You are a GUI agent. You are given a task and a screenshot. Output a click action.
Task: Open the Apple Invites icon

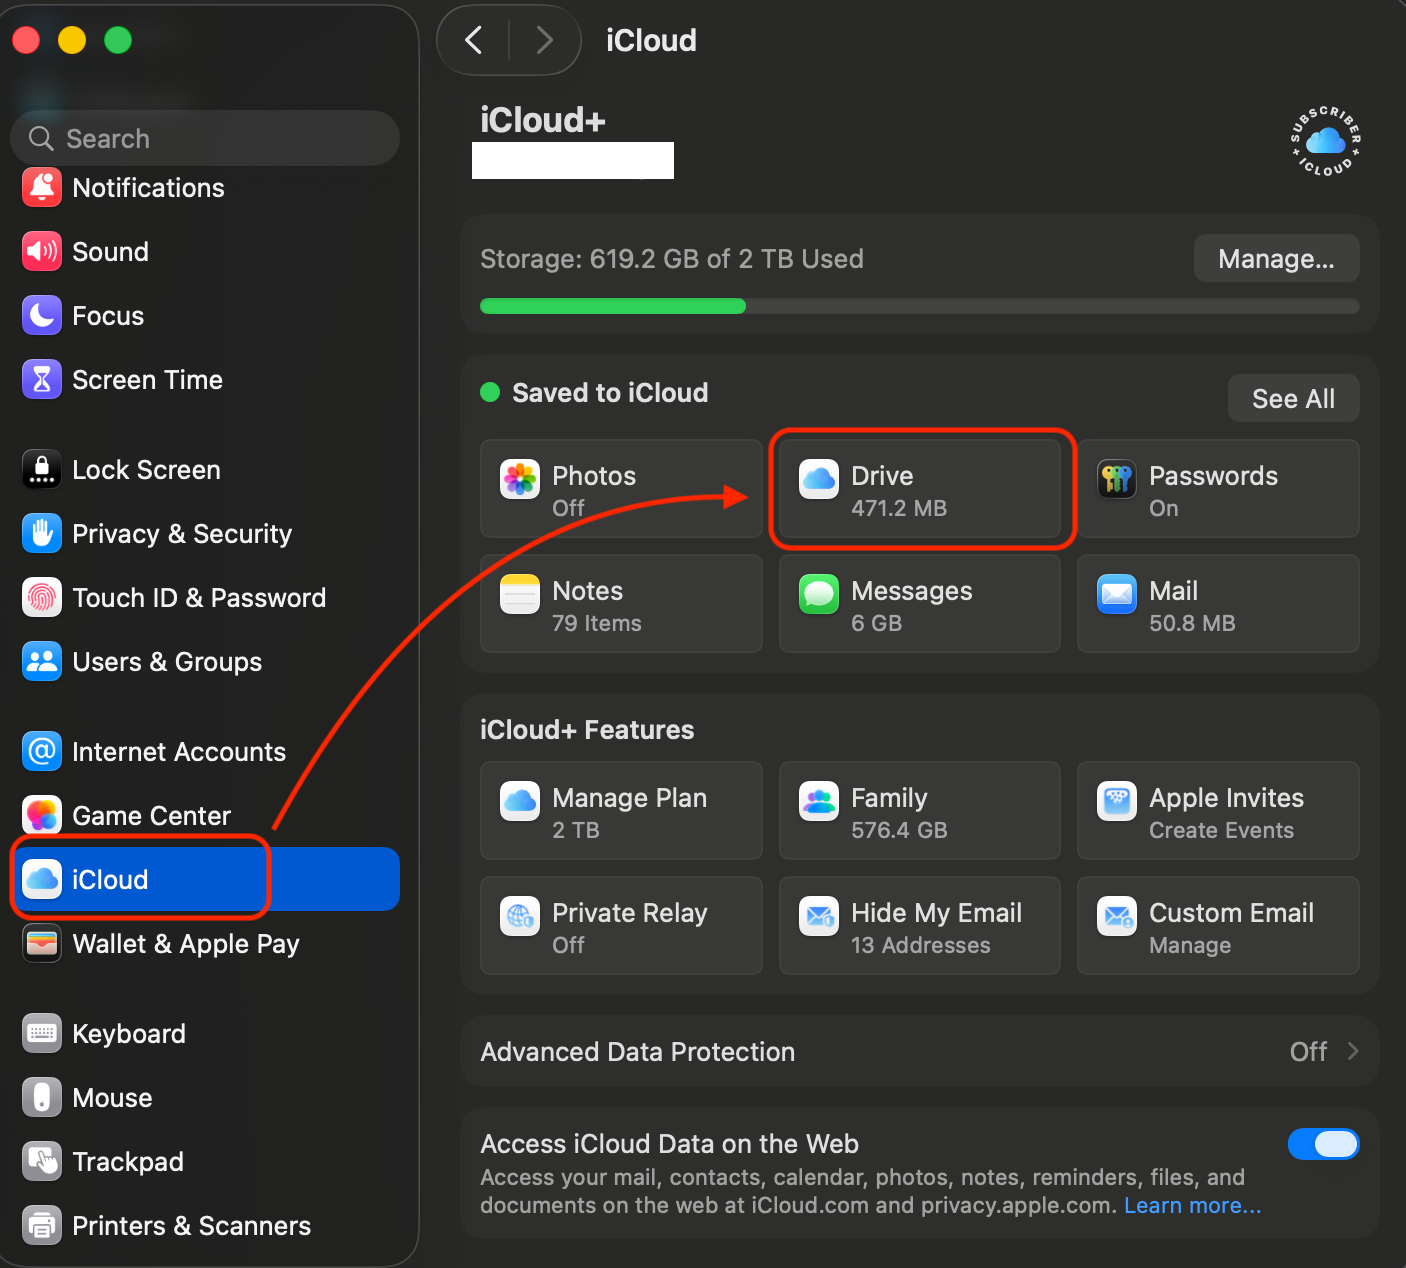(x=1117, y=801)
